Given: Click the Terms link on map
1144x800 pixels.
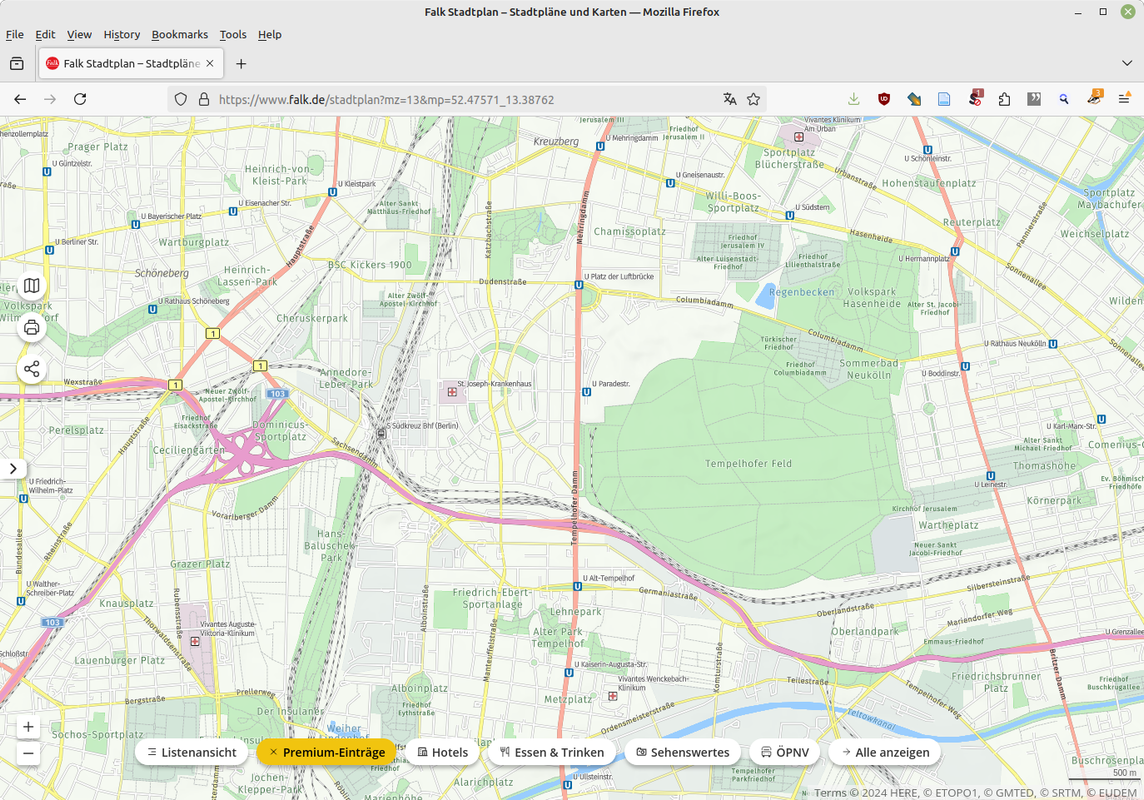Looking at the screenshot, I should pos(830,793).
